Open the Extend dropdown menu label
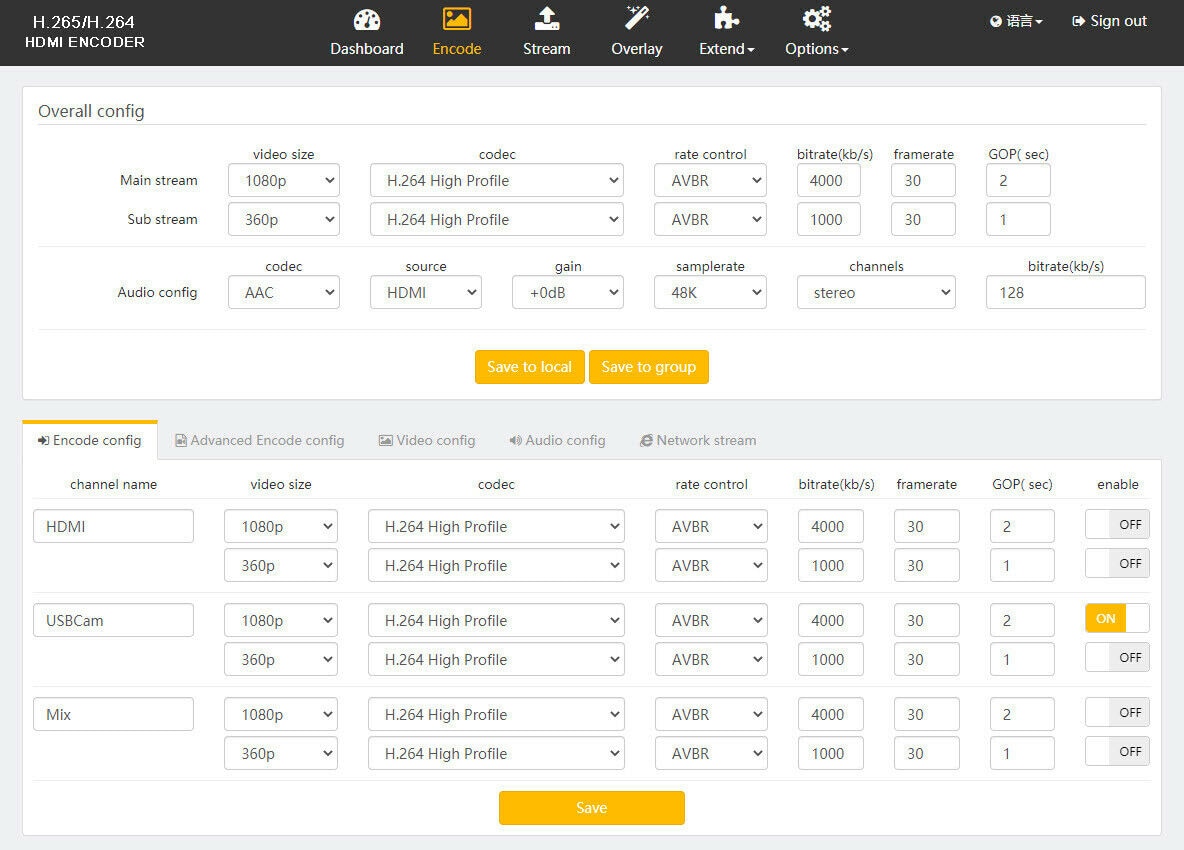This screenshot has width=1184, height=850. [x=726, y=48]
